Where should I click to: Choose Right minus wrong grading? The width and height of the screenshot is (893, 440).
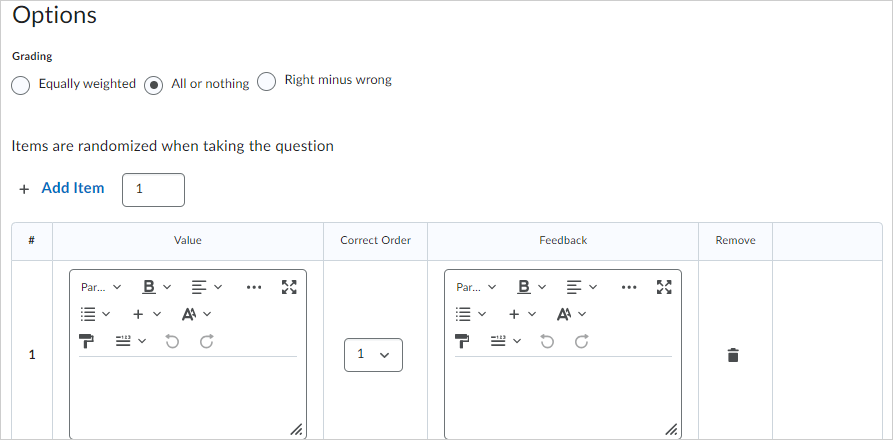(267, 82)
